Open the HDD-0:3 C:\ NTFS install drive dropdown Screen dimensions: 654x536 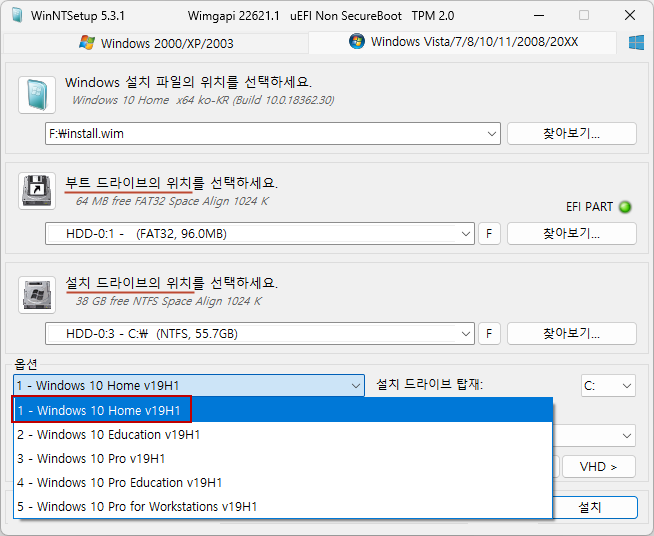point(465,334)
